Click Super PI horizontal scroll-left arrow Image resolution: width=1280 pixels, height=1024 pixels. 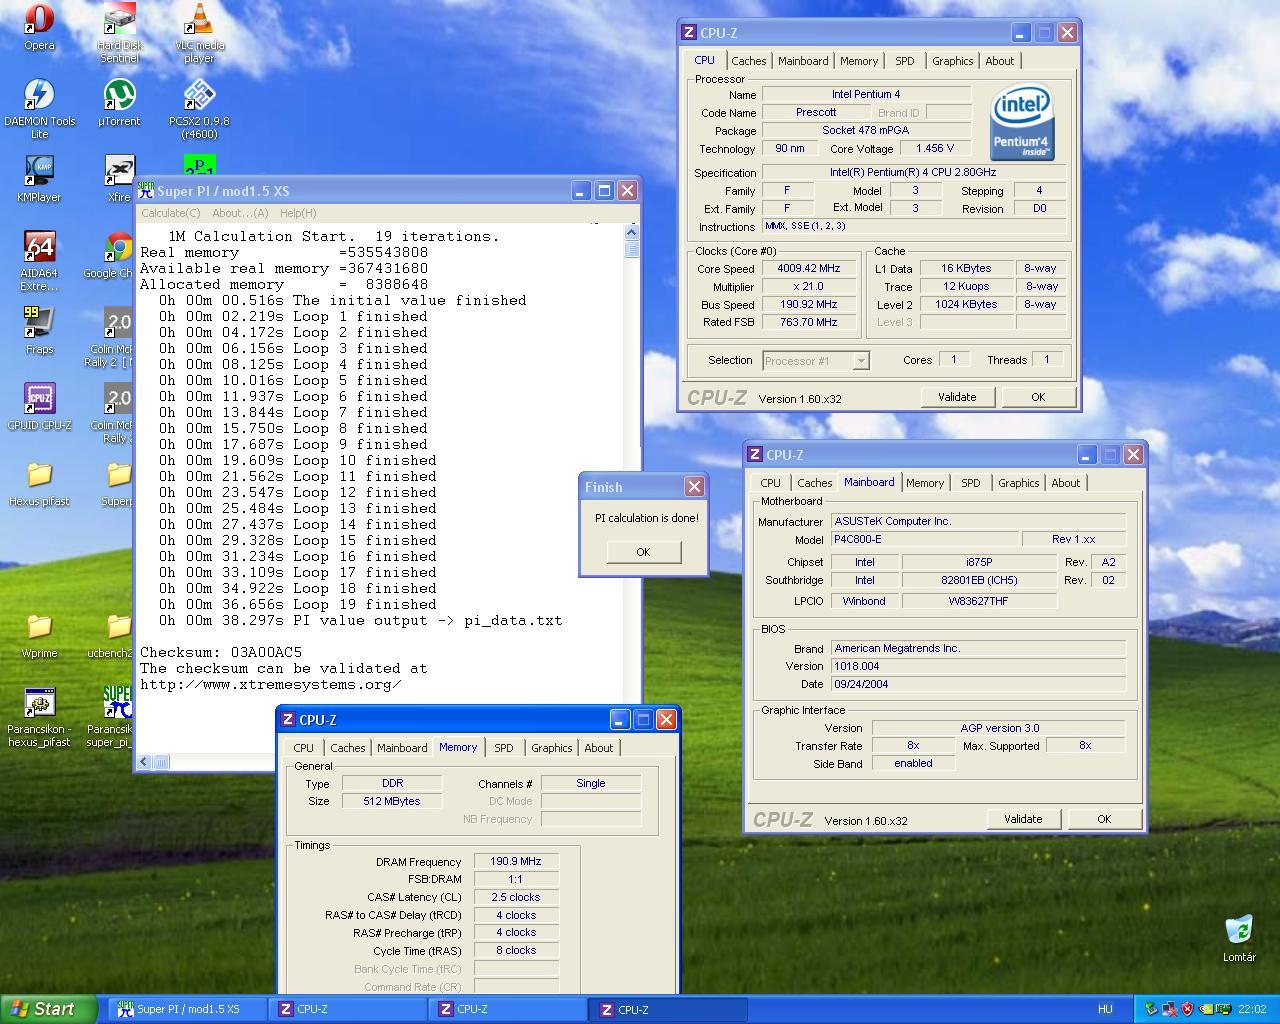pos(144,762)
